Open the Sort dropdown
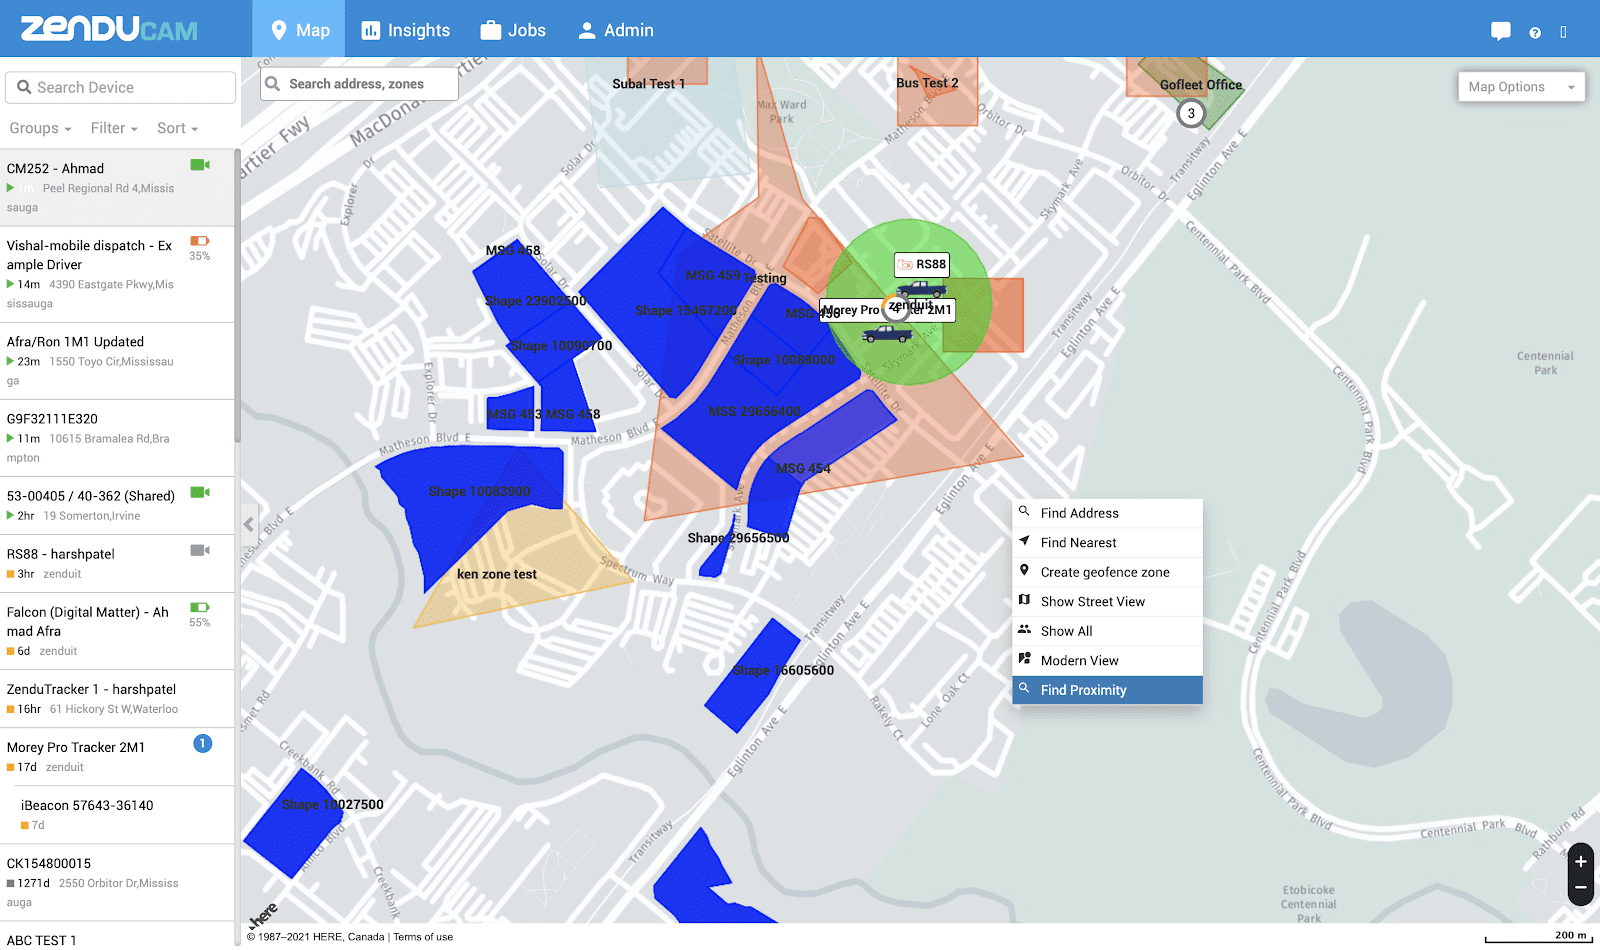The width and height of the screenshot is (1600, 950). coord(177,128)
